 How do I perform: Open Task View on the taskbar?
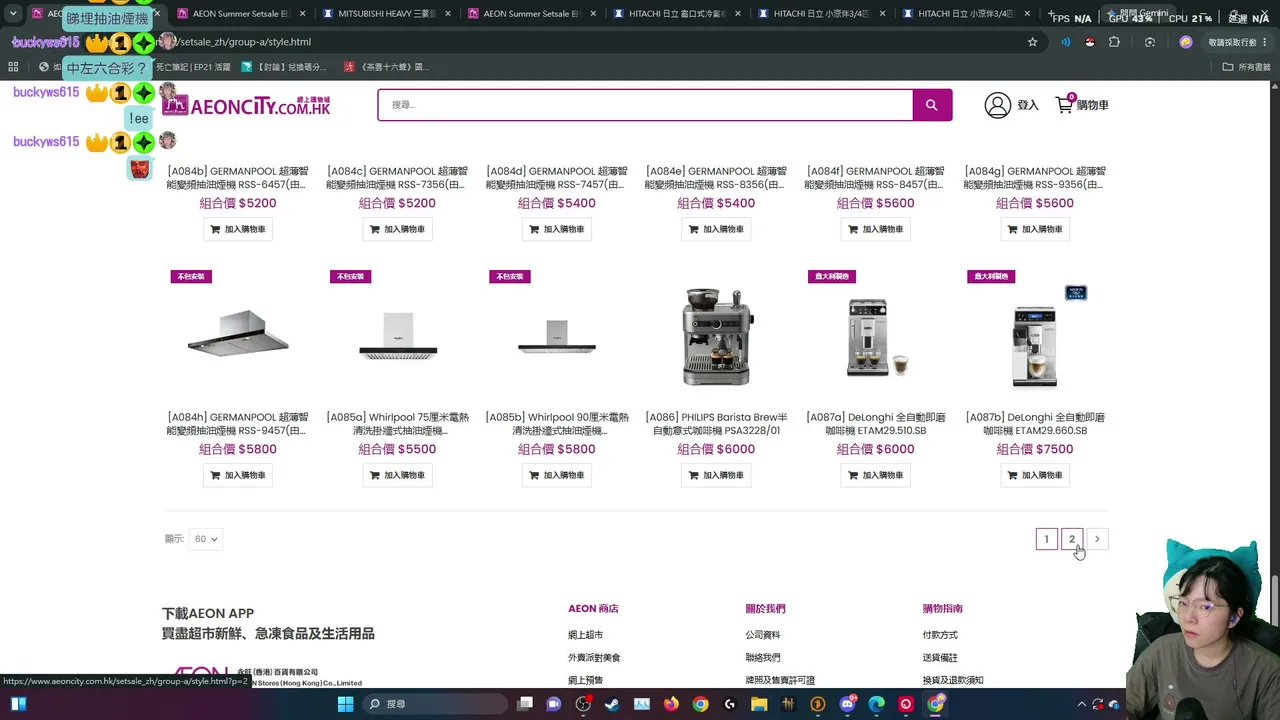pyautogui.click(x=525, y=704)
